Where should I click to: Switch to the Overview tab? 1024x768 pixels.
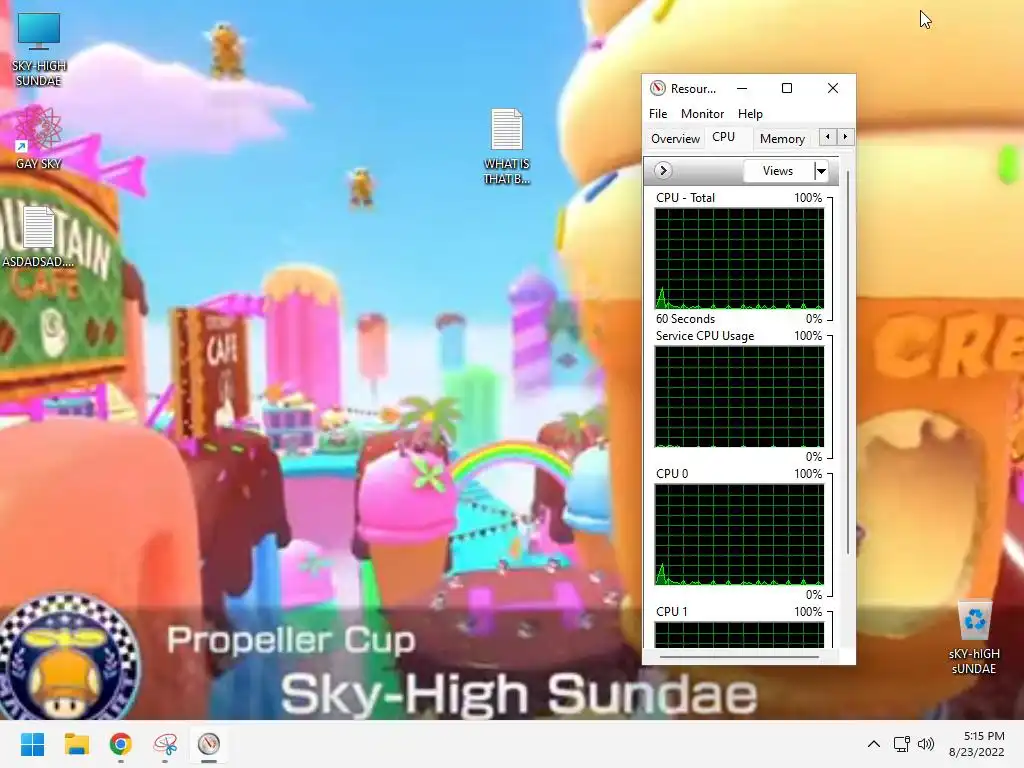(675, 138)
